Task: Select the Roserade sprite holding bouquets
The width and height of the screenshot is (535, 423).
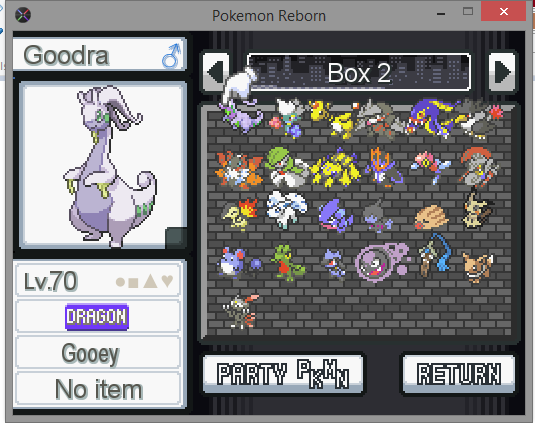Action: tap(287, 118)
